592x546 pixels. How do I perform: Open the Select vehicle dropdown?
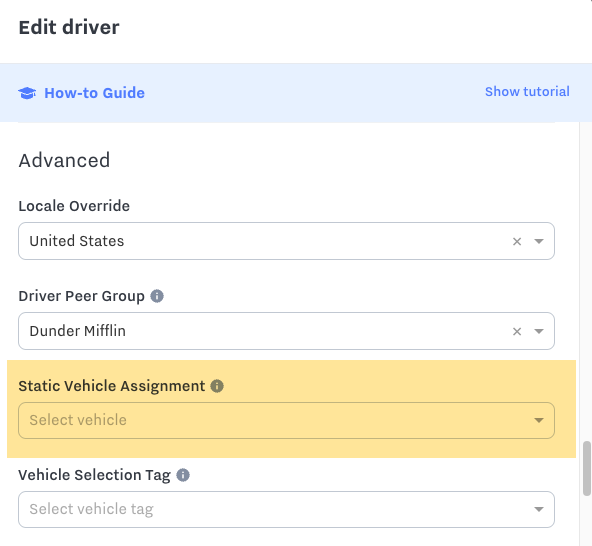click(x=286, y=420)
